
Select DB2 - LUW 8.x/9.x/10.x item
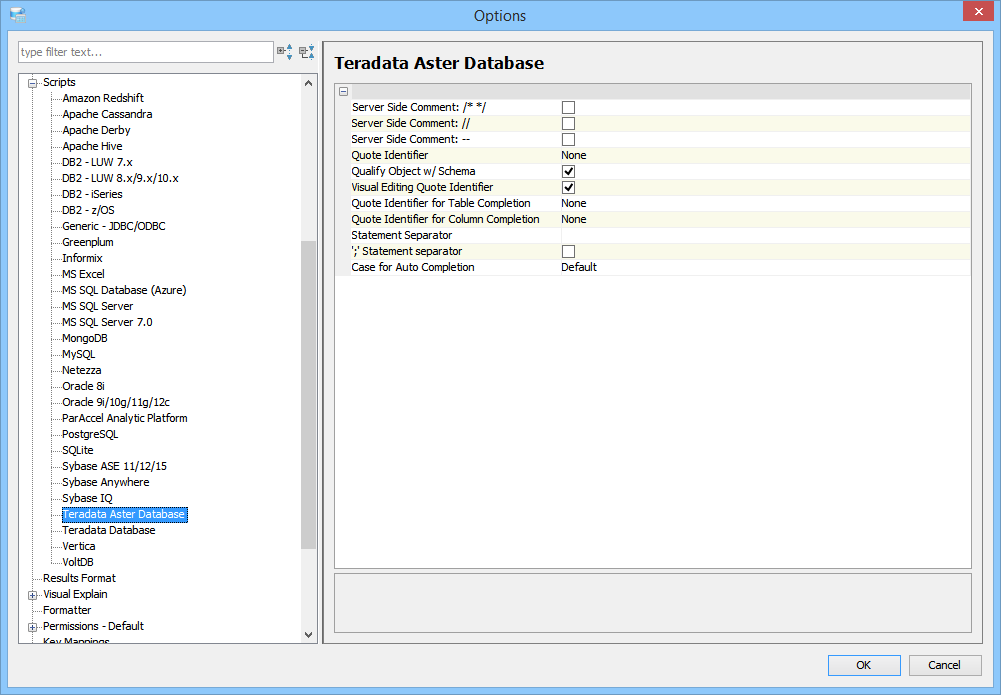(x=120, y=177)
